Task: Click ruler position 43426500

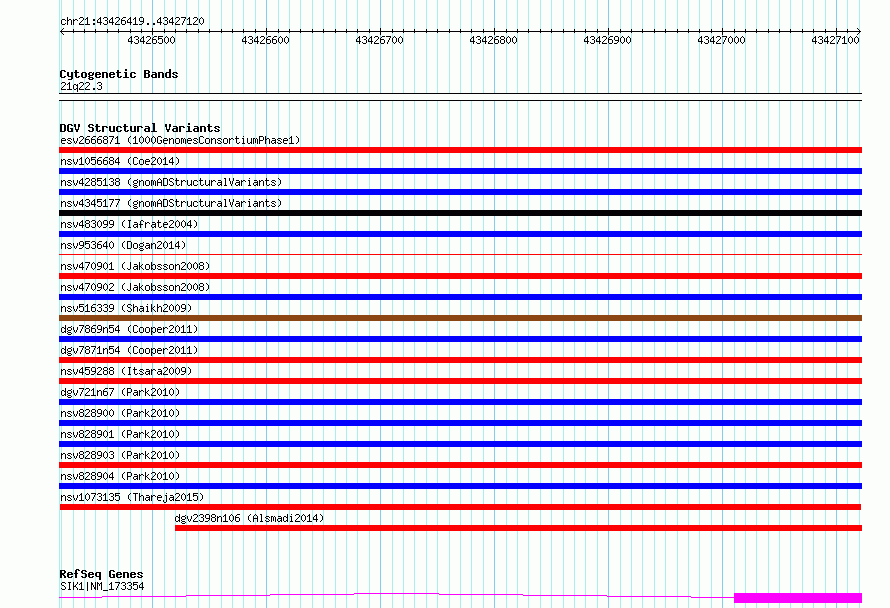Action: point(152,40)
